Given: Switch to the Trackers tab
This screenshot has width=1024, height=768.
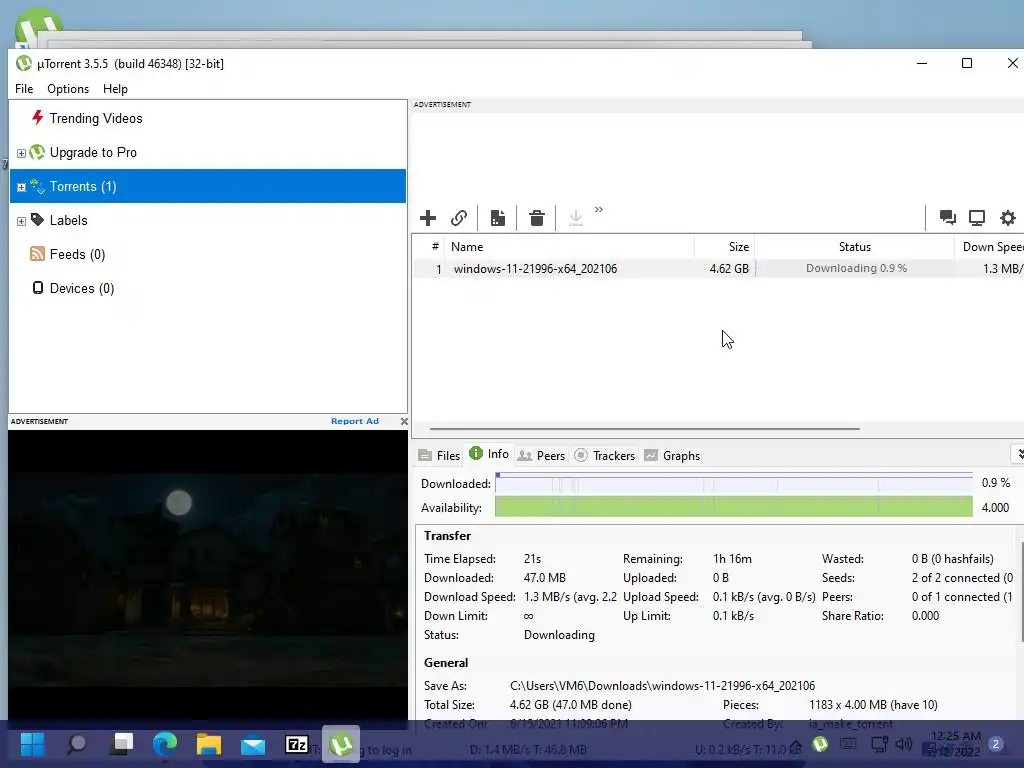Looking at the screenshot, I should pos(605,455).
